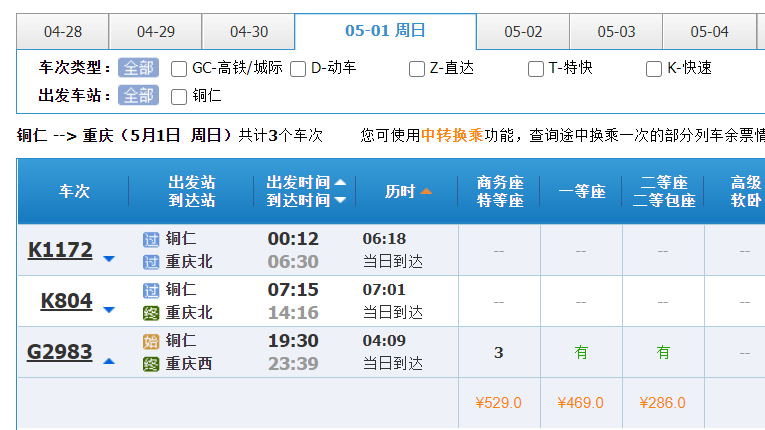Click the 终 icon beside 重庆西
Screen dimensions: 765x430
click(x=151, y=364)
